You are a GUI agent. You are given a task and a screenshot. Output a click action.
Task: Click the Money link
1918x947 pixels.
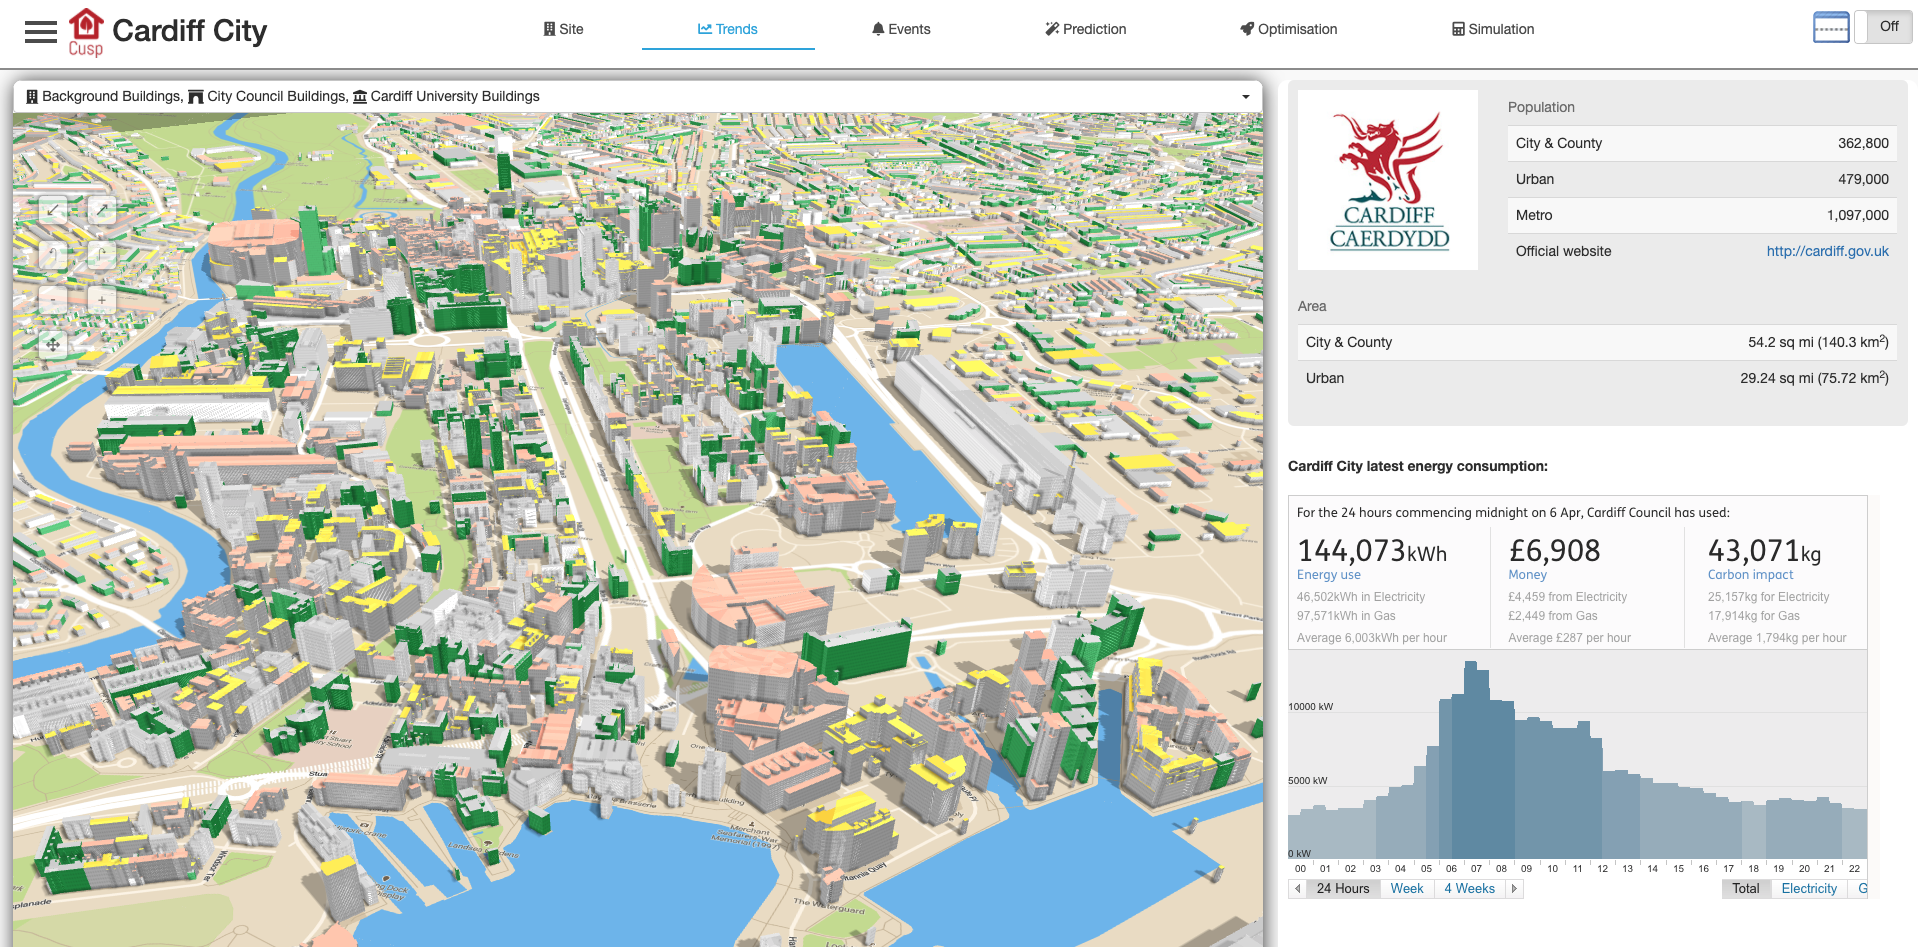click(1527, 575)
